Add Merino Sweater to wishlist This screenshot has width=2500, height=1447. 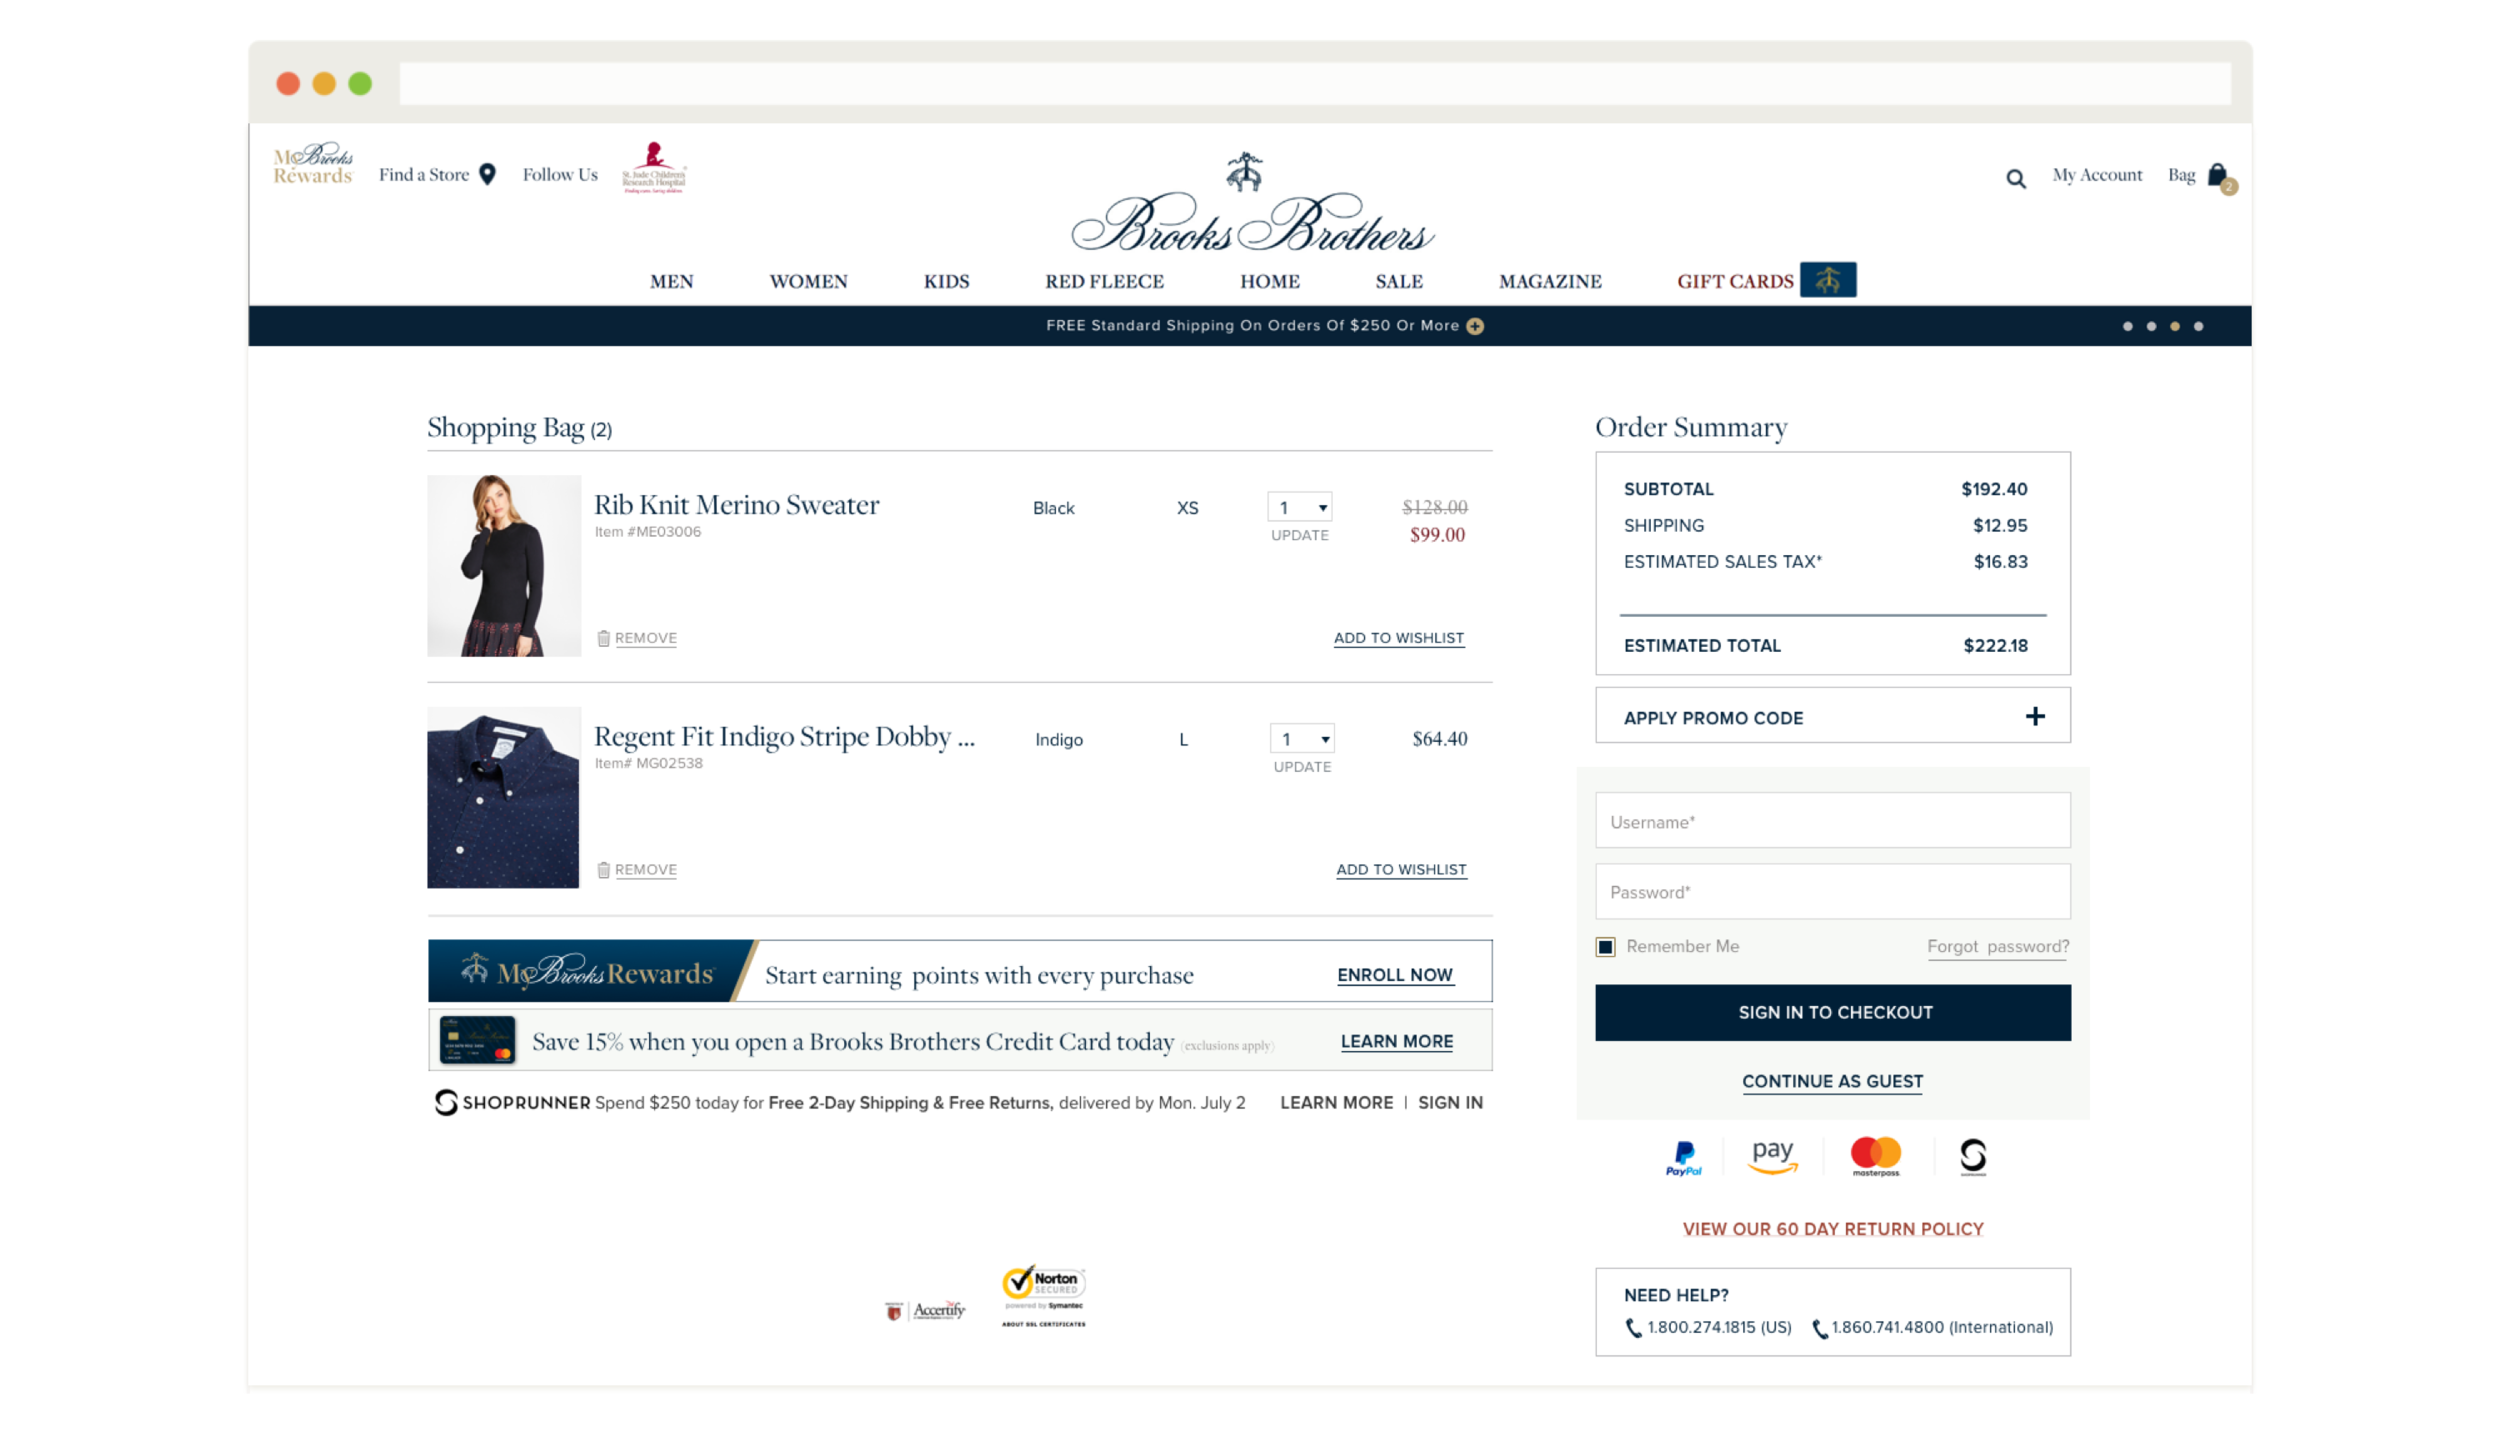tap(1398, 638)
